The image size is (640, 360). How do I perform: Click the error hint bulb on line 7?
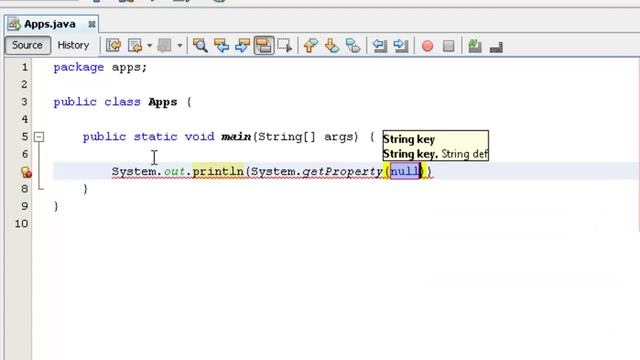click(x=26, y=172)
